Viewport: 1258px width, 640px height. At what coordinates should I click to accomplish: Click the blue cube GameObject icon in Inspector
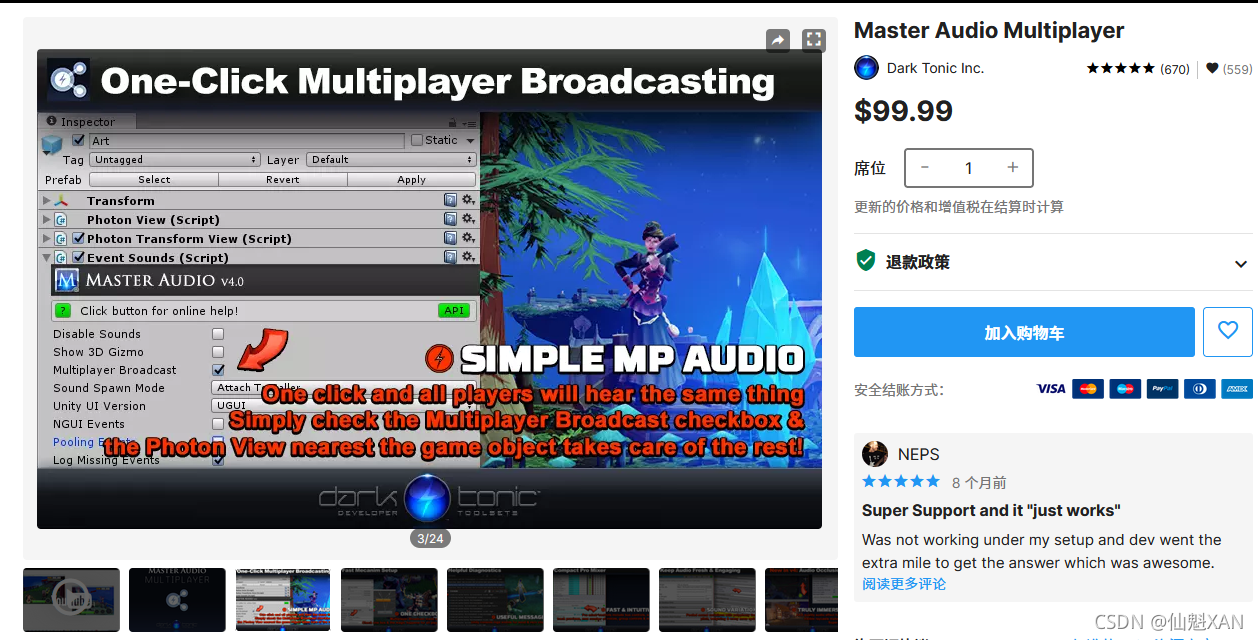[52, 144]
